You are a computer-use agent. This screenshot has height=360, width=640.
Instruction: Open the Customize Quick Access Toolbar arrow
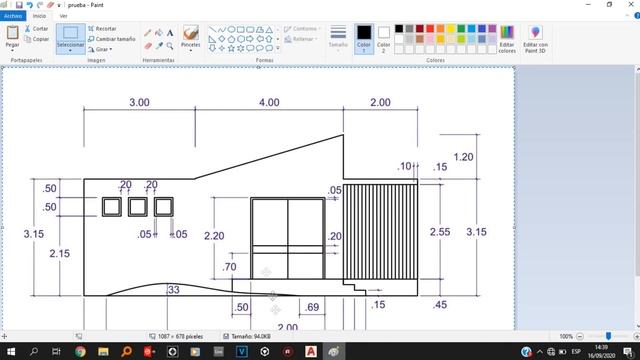coord(59,5)
